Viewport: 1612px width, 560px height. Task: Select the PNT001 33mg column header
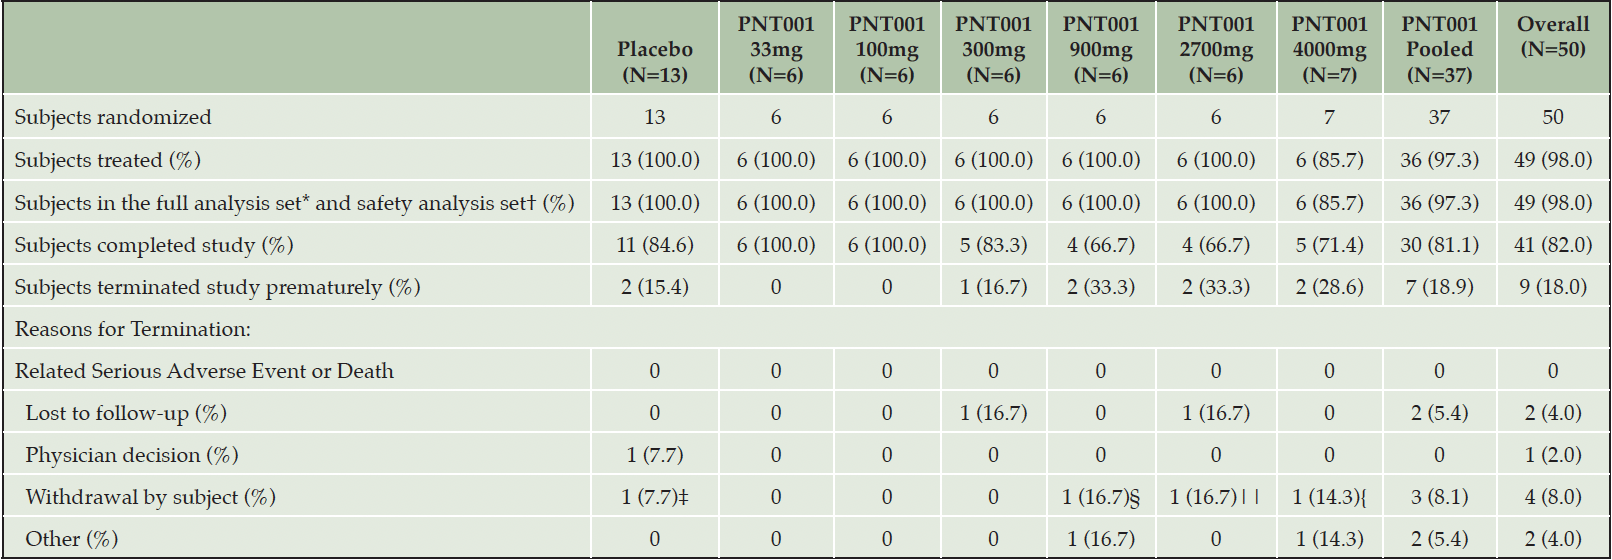(x=776, y=49)
